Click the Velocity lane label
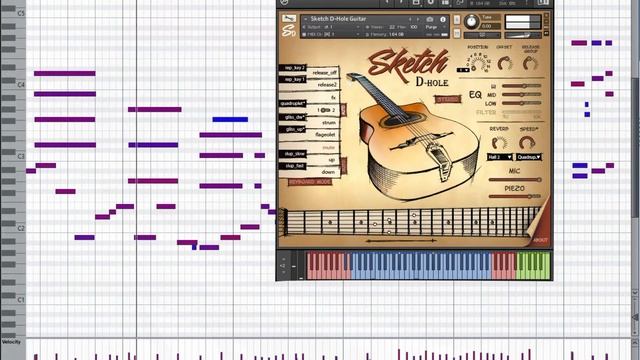The image size is (640, 360). (x=11, y=342)
